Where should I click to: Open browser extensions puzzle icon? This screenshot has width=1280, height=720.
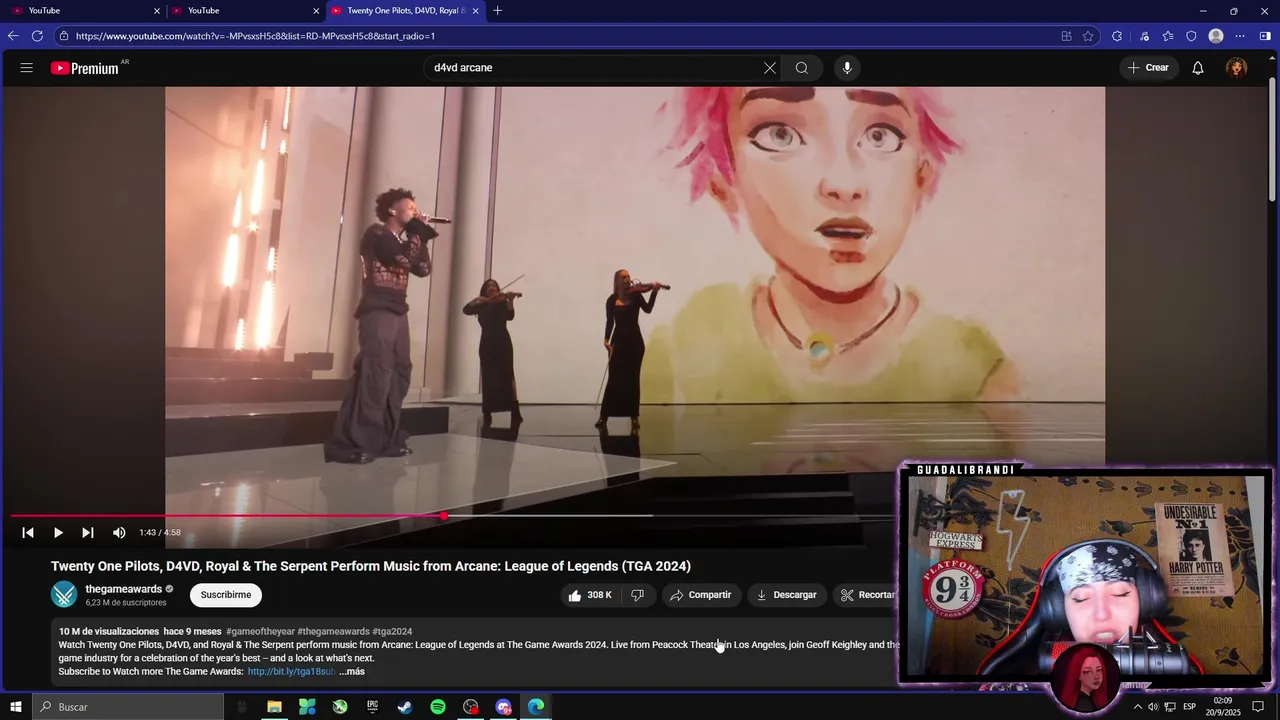(1117, 36)
